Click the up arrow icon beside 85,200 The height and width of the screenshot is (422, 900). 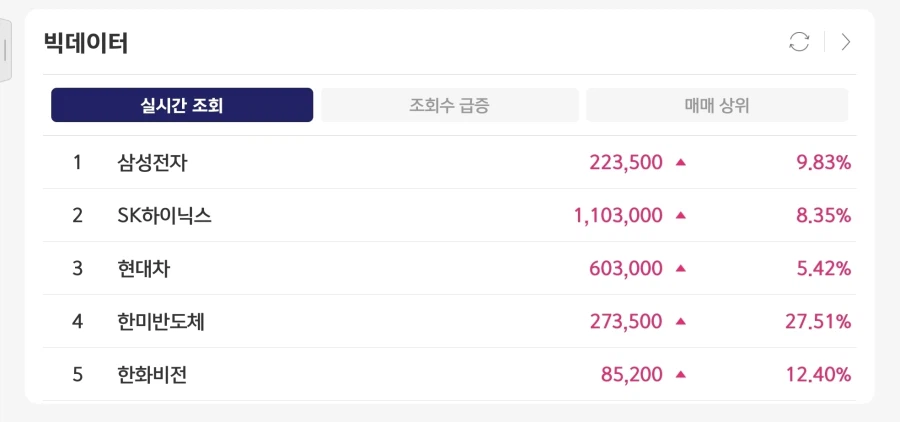[x=681, y=375]
